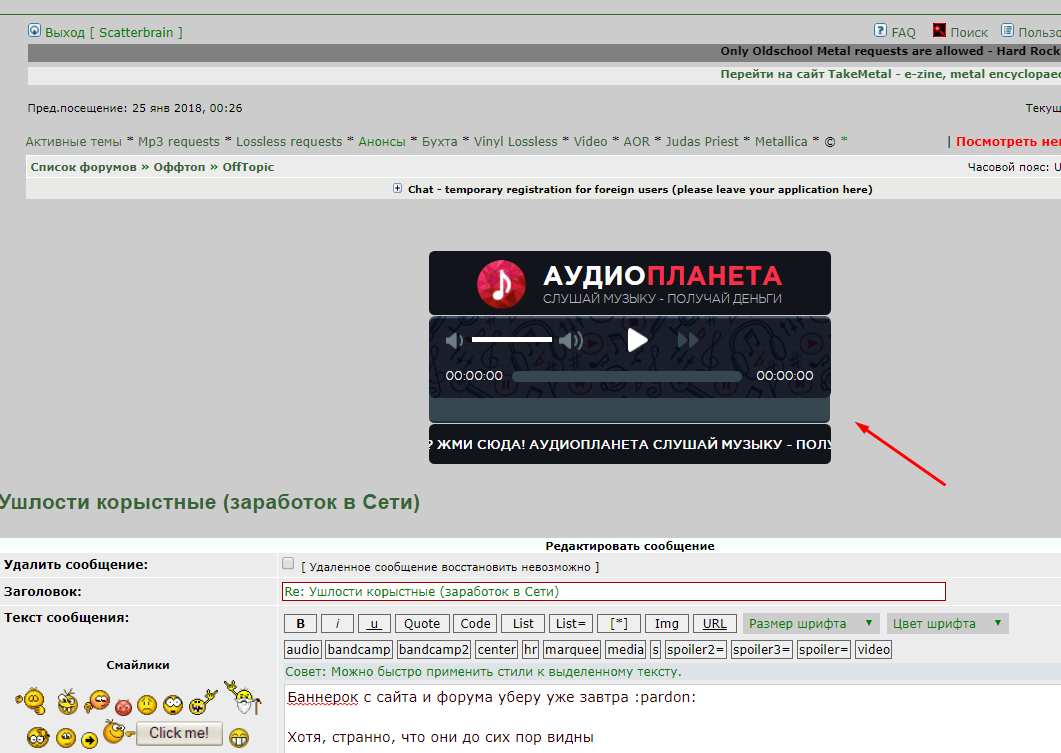Viewport: 1061px width, 753px height.
Task: Open the Цвет шрифта dropdown
Action: (x=947, y=623)
